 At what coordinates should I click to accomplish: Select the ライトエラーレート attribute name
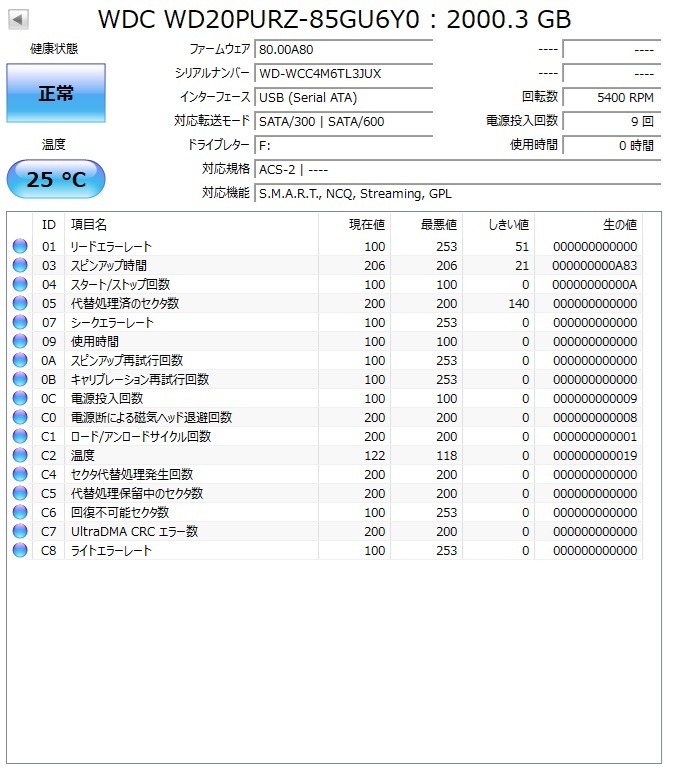[111, 551]
